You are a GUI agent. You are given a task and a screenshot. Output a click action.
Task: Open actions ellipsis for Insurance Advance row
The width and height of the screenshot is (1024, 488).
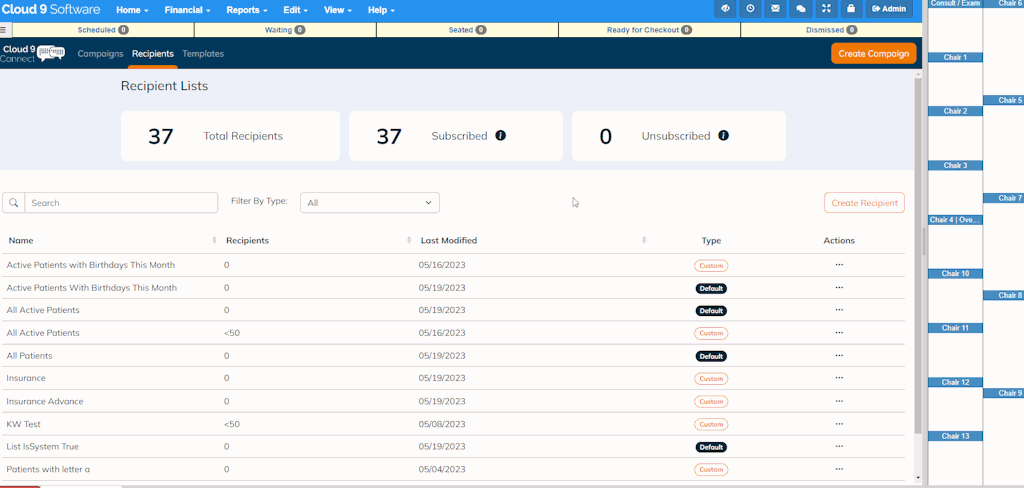coord(839,400)
